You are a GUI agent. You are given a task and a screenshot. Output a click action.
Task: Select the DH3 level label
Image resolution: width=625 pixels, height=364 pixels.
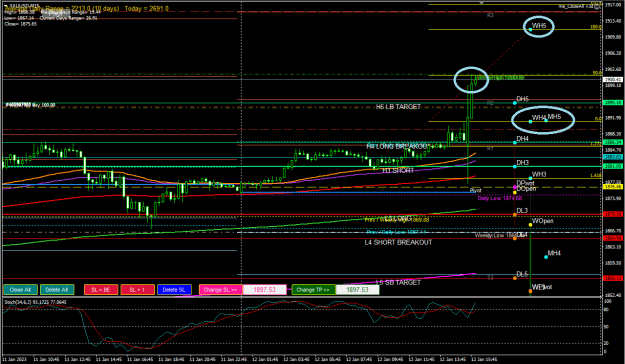(523, 163)
